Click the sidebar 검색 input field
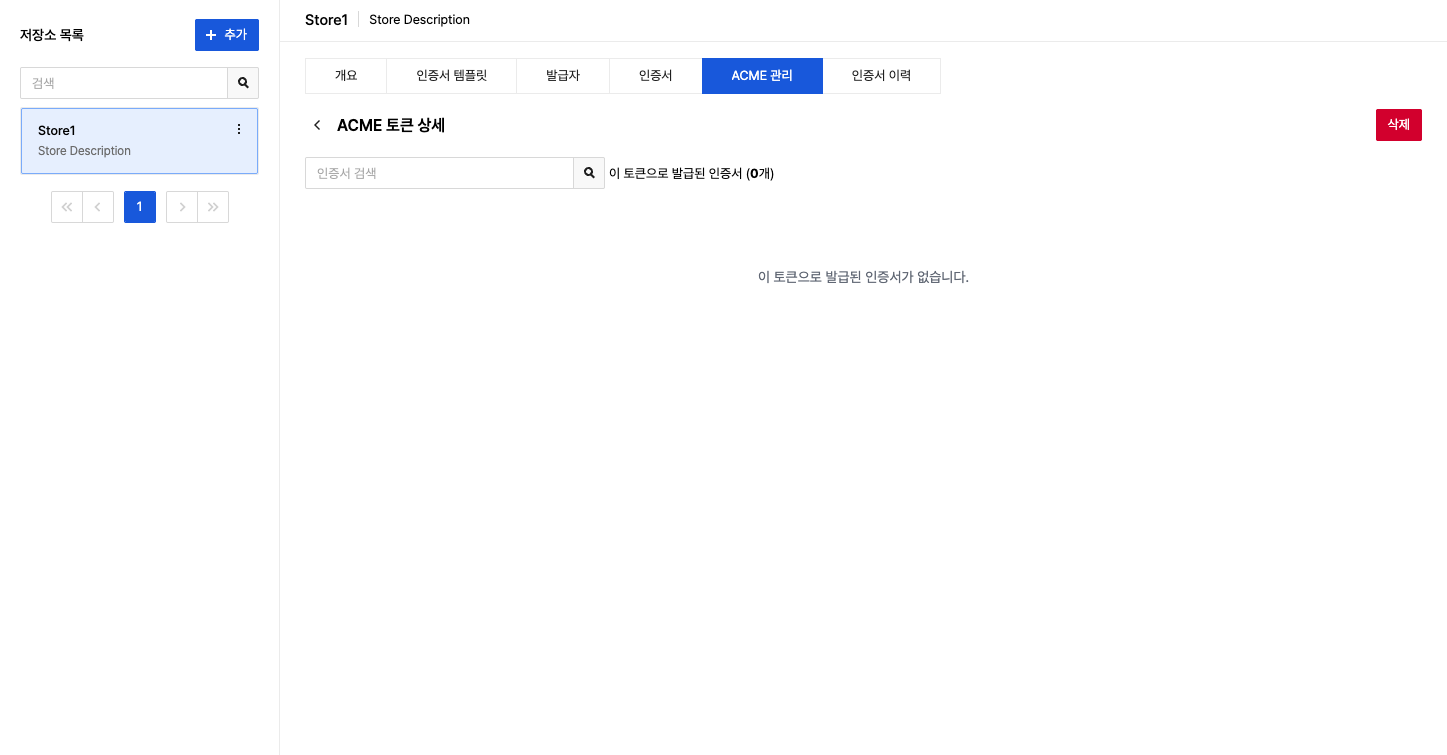The width and height of the screenshot is (1447, 755). pyautogui.click(x=124, y=83)
